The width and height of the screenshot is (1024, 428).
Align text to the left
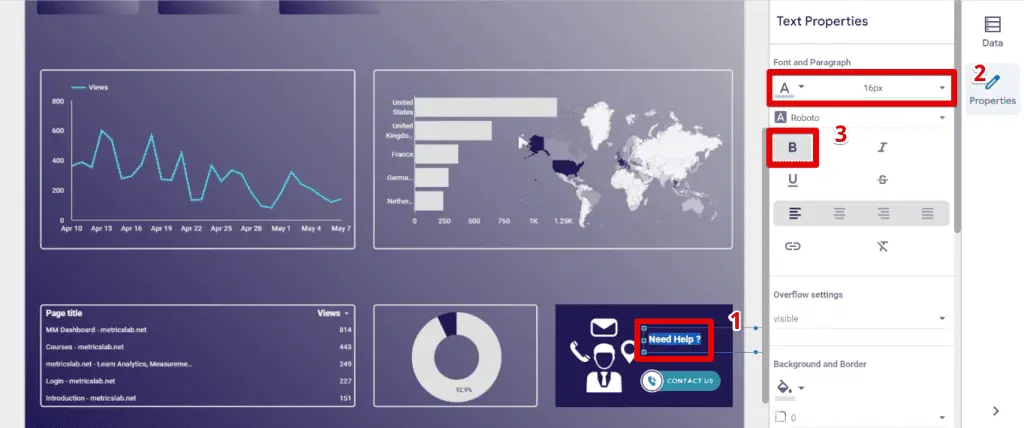pos(793,212)
